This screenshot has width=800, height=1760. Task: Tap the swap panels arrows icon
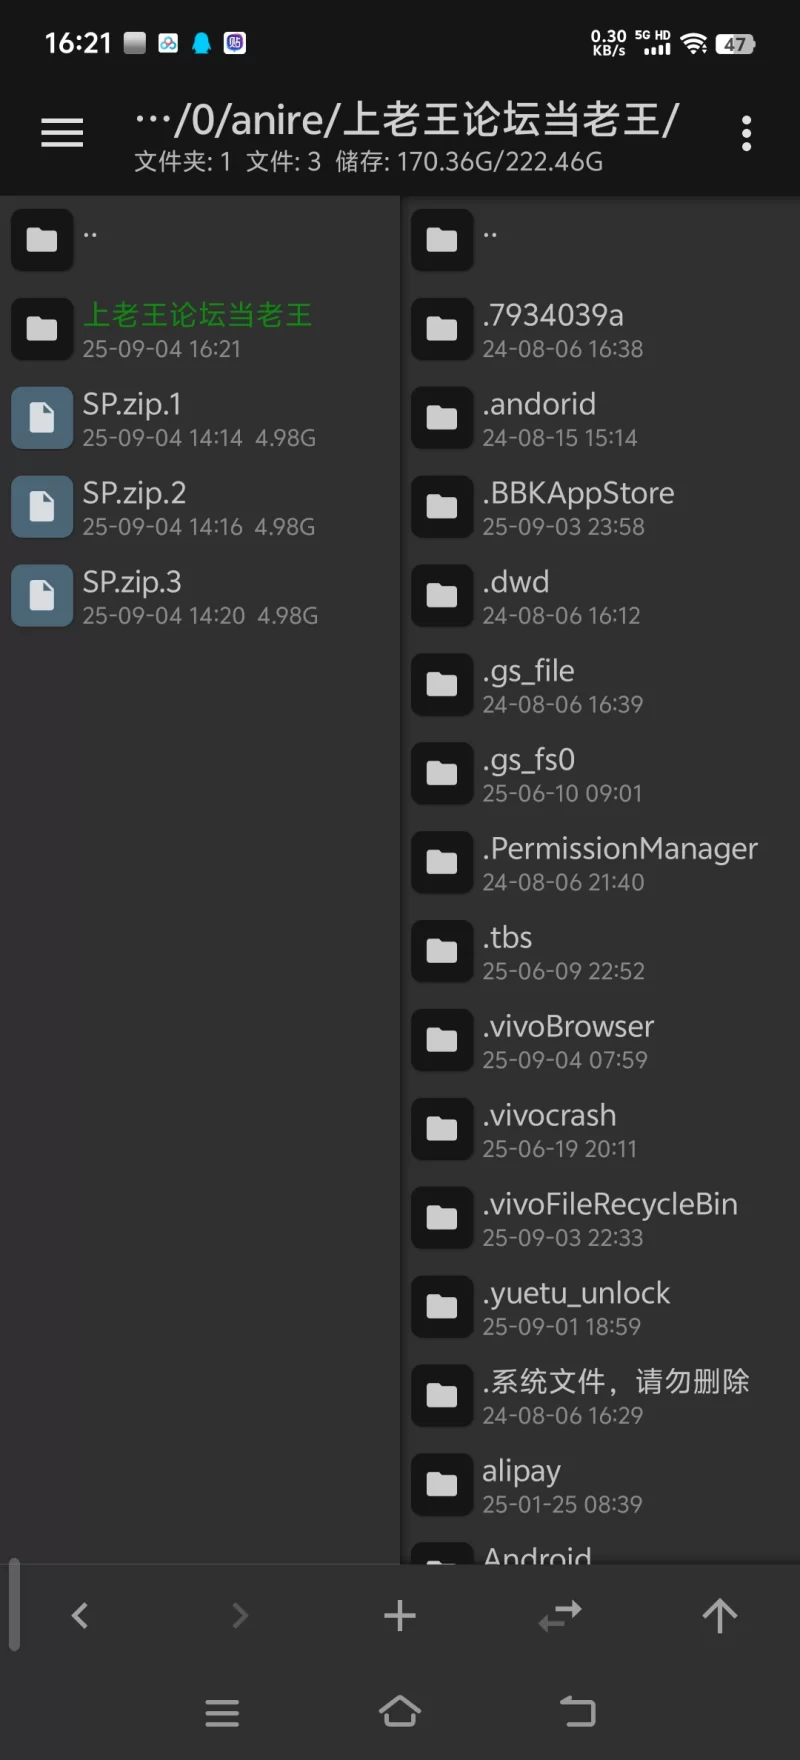point(560,1615)
